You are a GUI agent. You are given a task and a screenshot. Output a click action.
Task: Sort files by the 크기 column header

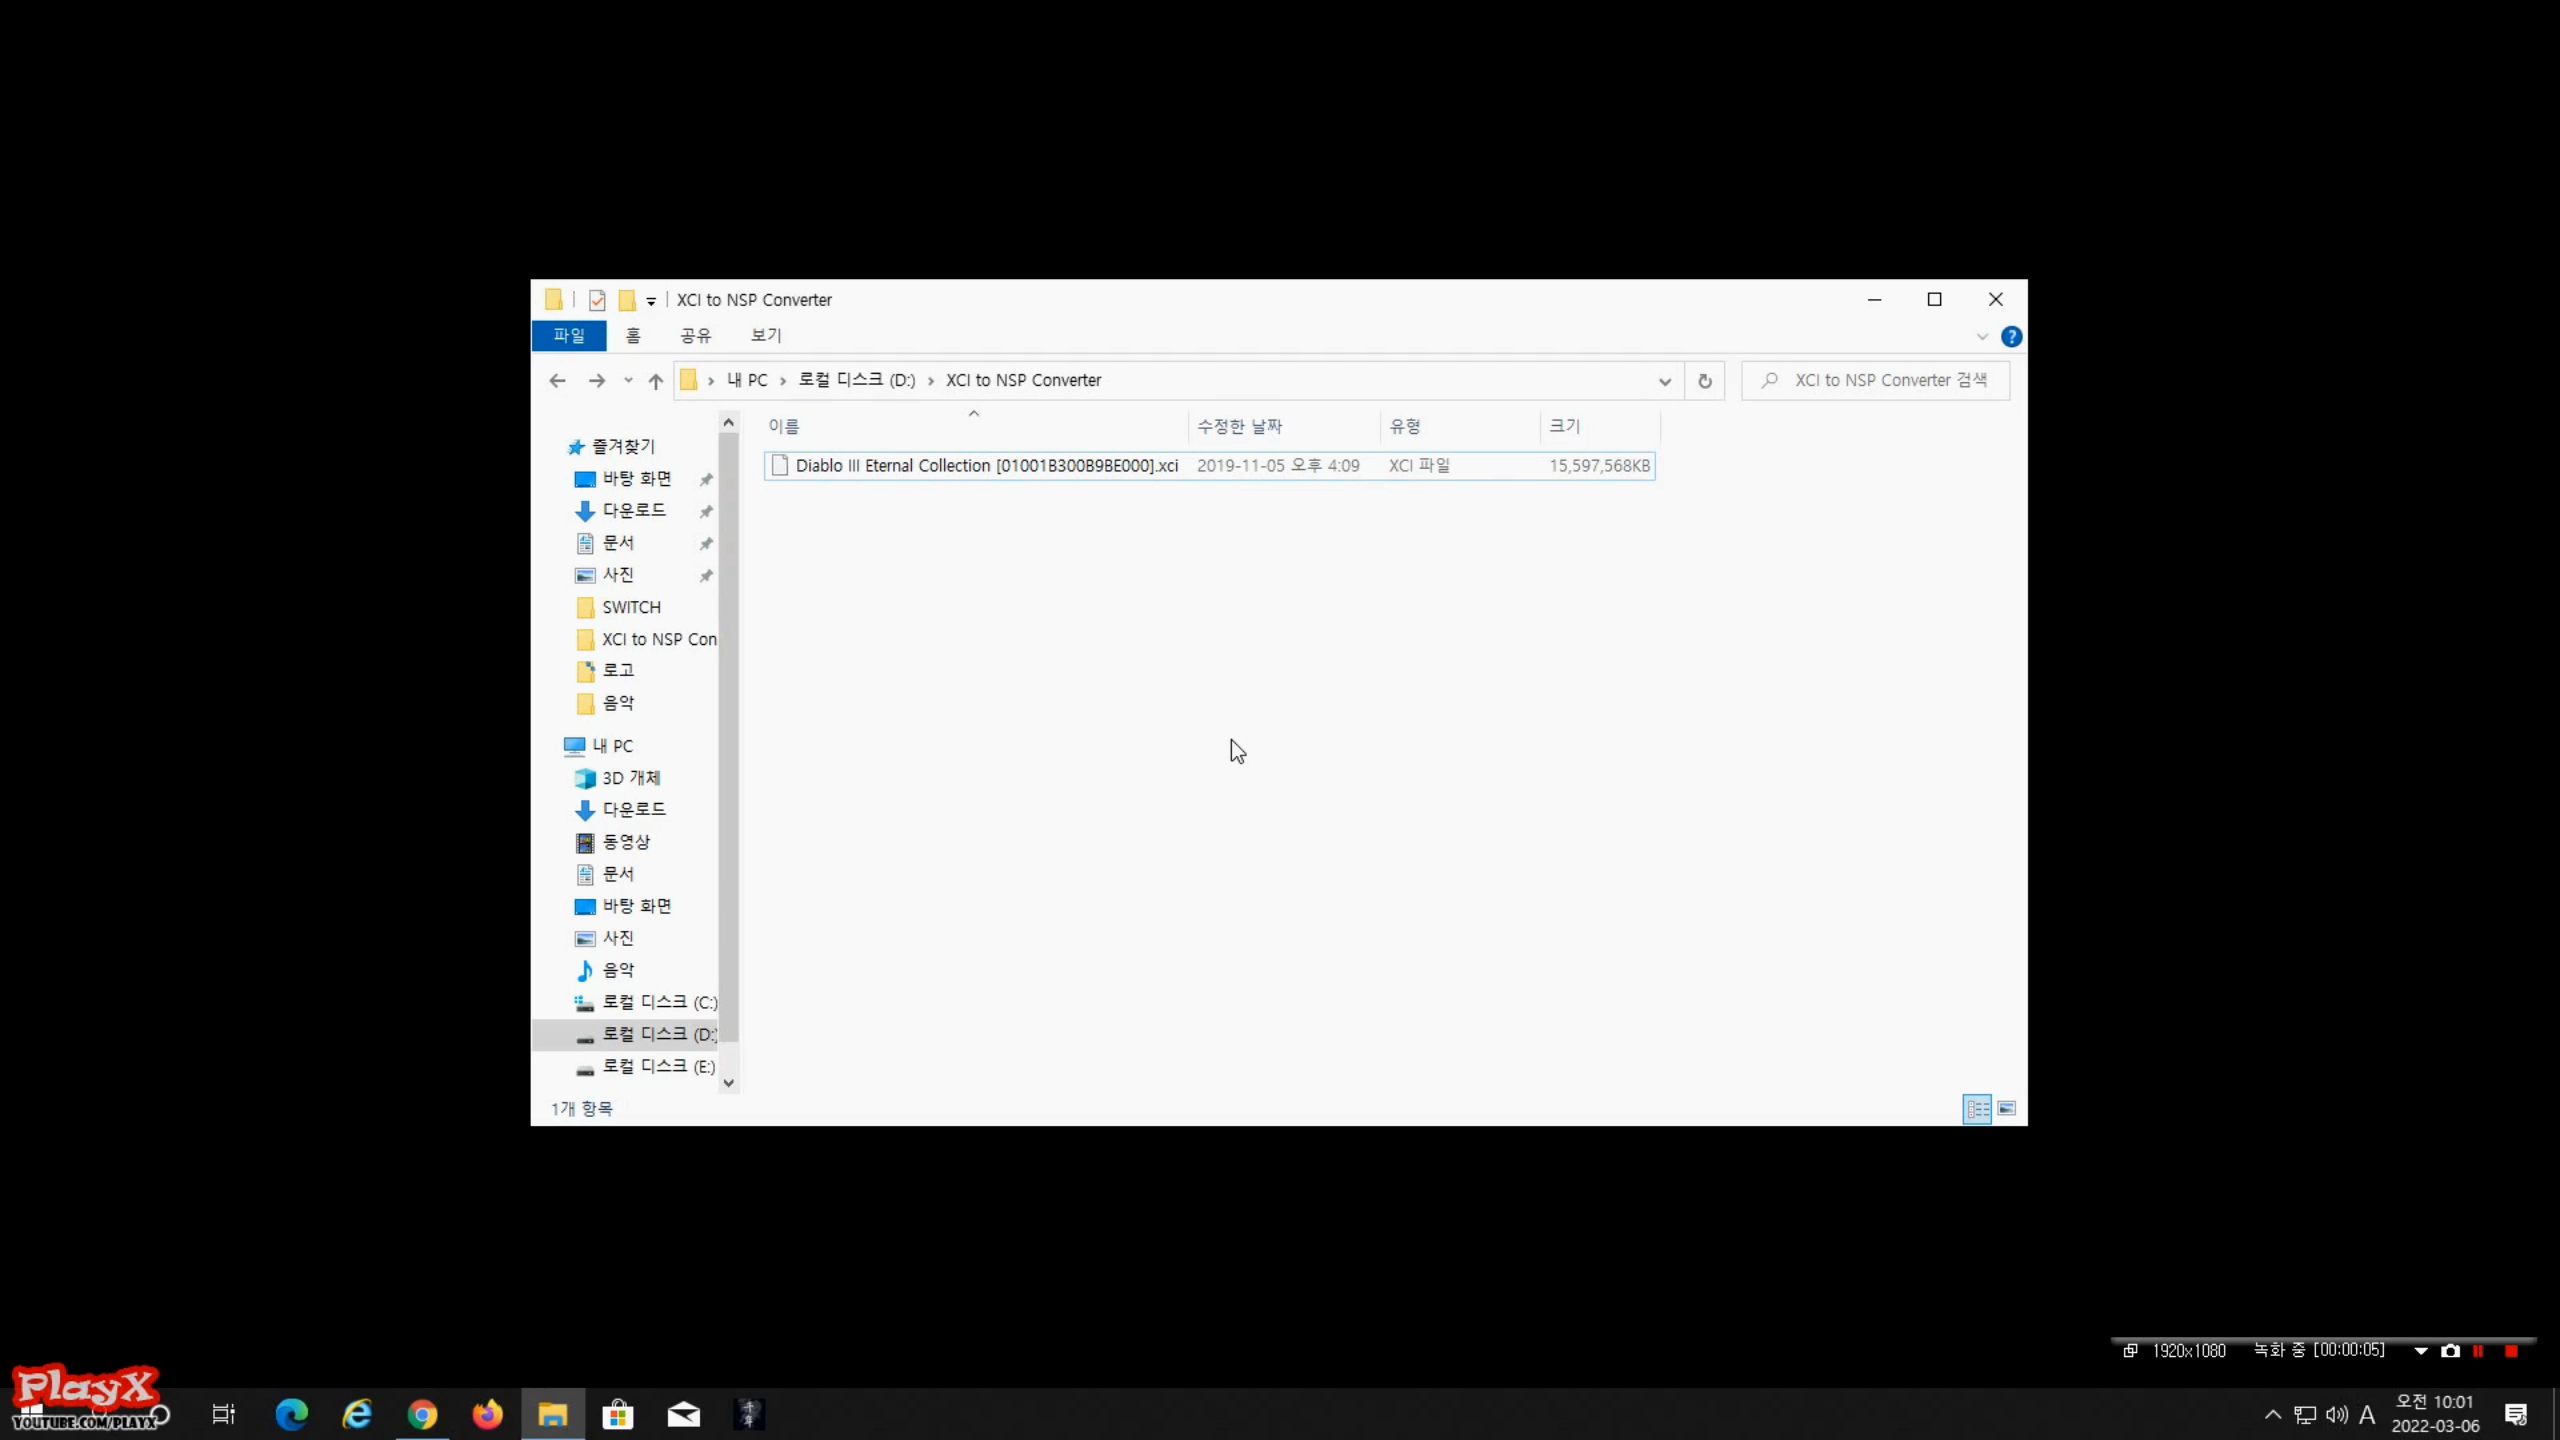point(1565,426)
